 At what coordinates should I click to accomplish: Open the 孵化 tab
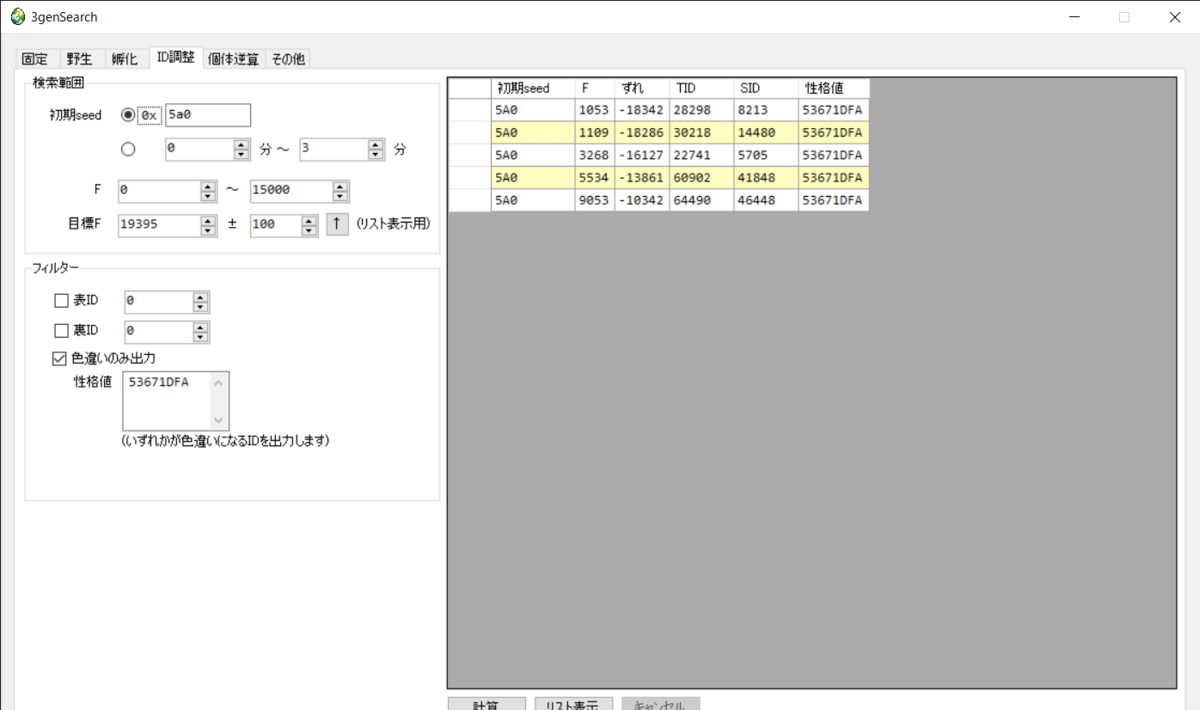pos(125,60)
